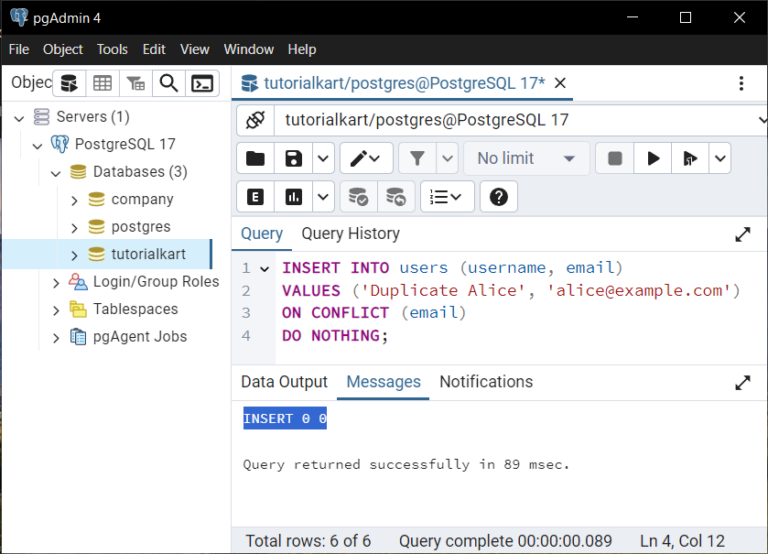The image size is (768, 554).
Task: Open the explain analyze options dropdown
Action: (x=323, y=197)
